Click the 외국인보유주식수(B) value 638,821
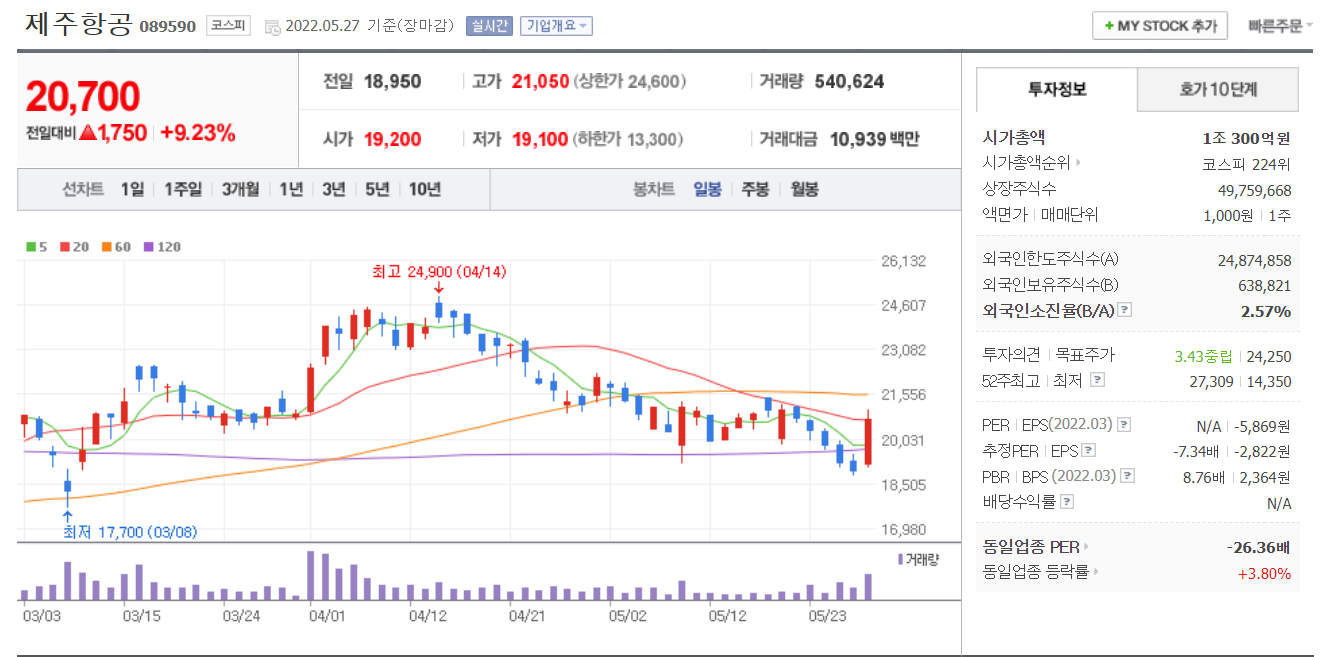 pyautogui.click(x=1265, y=285)
